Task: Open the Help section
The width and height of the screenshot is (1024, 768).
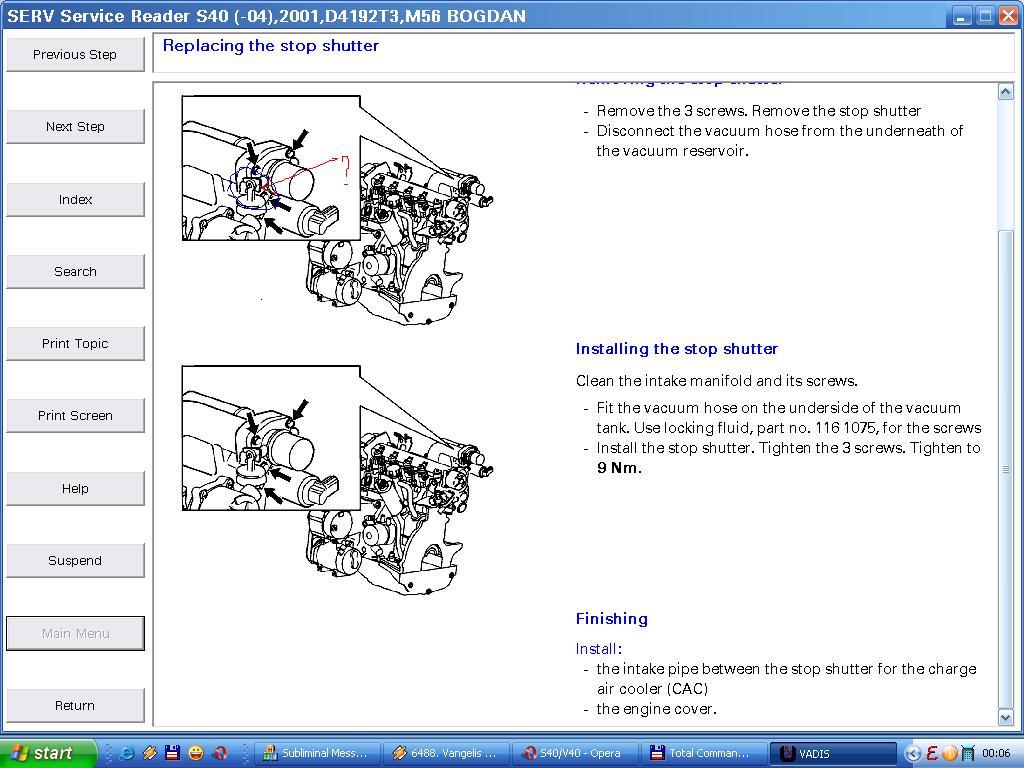Action: tap(75, 488)
